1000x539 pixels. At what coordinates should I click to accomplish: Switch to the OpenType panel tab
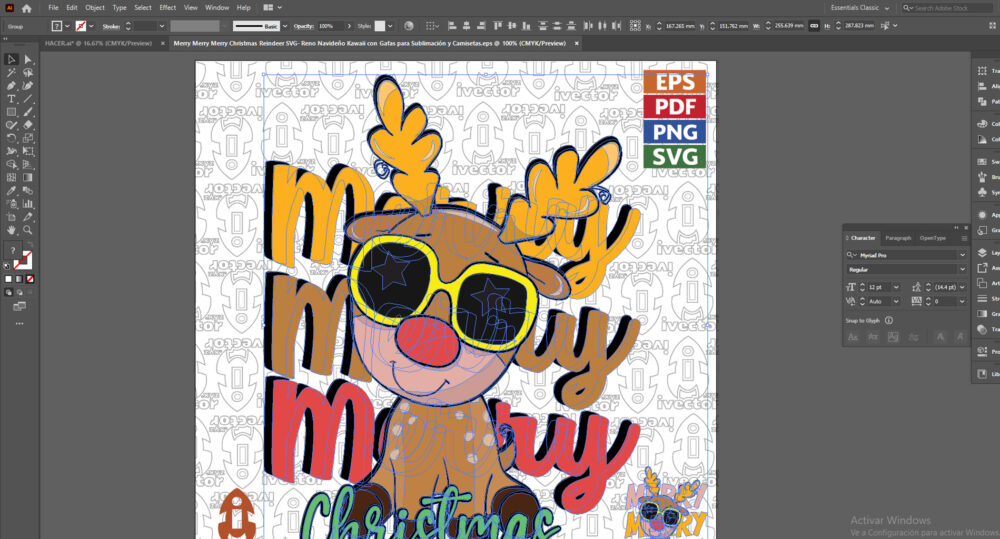932,238
